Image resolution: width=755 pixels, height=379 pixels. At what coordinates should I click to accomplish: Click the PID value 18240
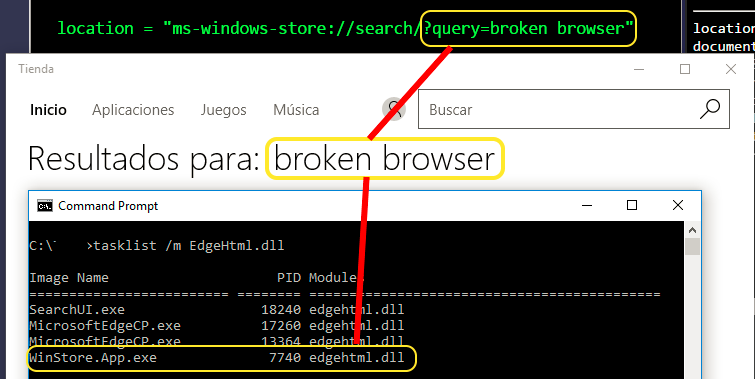pos(281,309)
